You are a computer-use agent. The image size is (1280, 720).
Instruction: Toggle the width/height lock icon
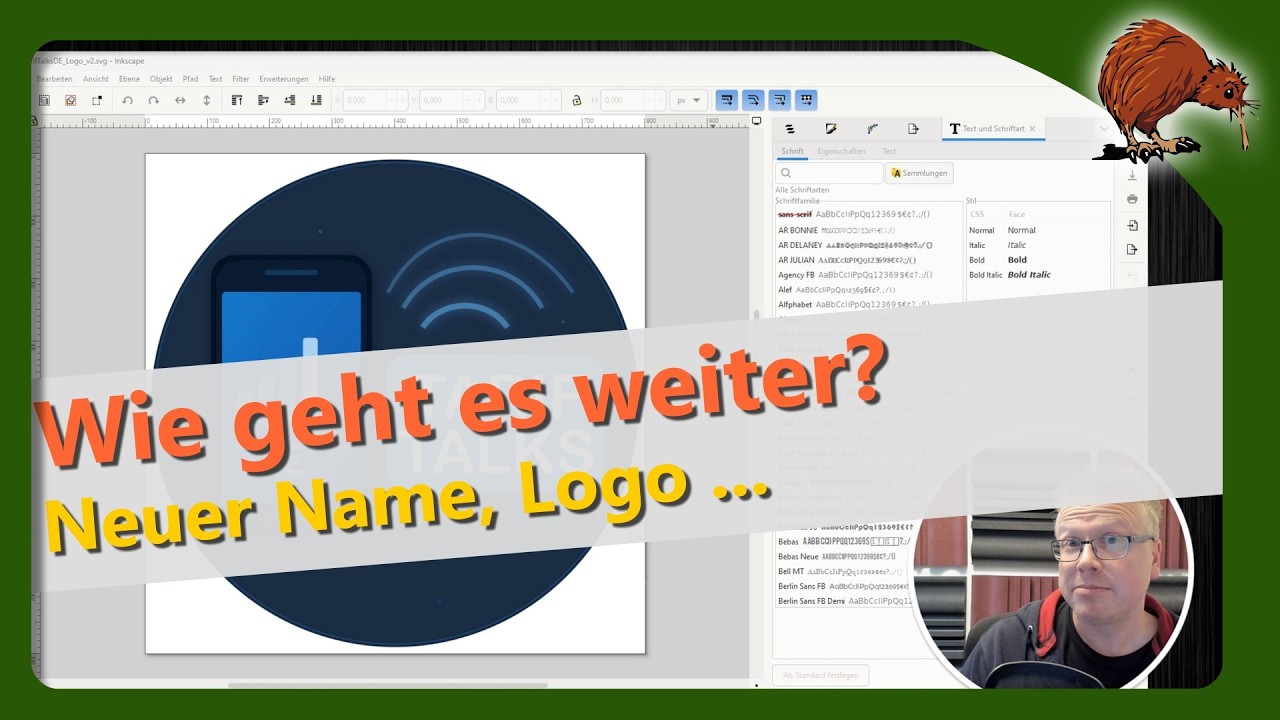click(577, 100)
